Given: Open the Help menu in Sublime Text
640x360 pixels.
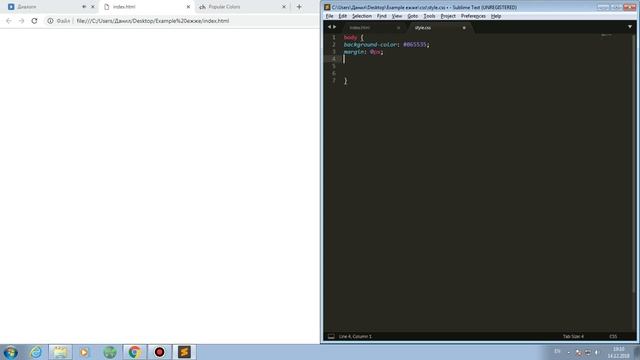Looking at the screenshot, I should [x=496, y=16].
